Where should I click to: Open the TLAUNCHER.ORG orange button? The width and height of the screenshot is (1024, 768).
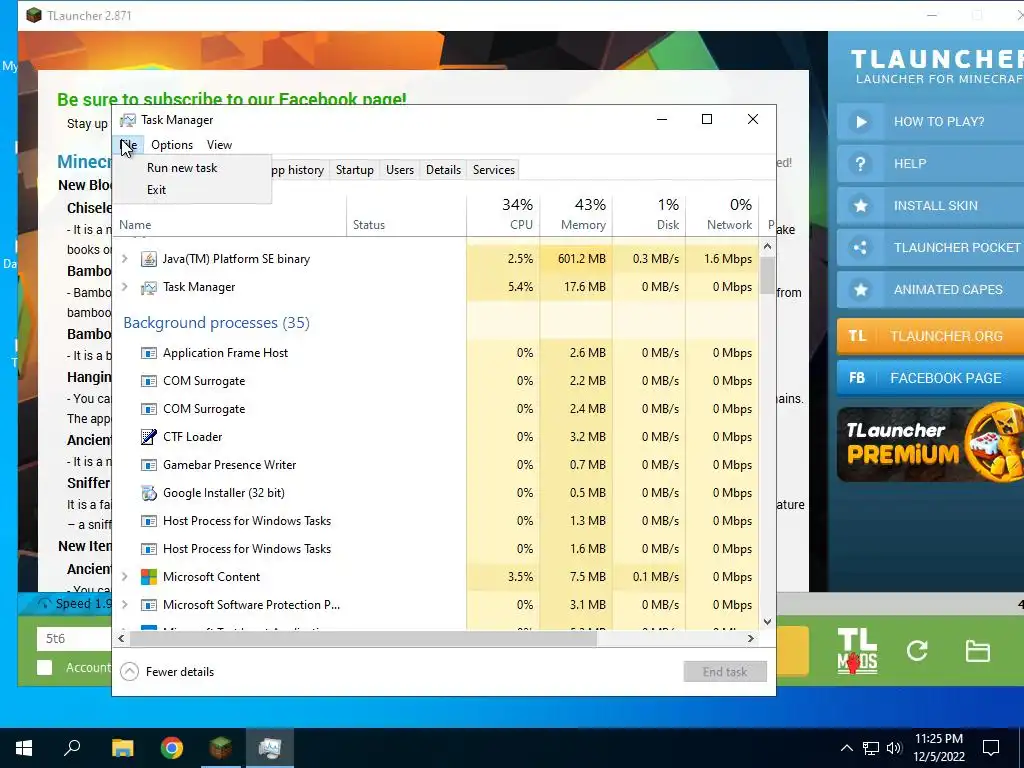pyautogui.click(x=931, y=336)
